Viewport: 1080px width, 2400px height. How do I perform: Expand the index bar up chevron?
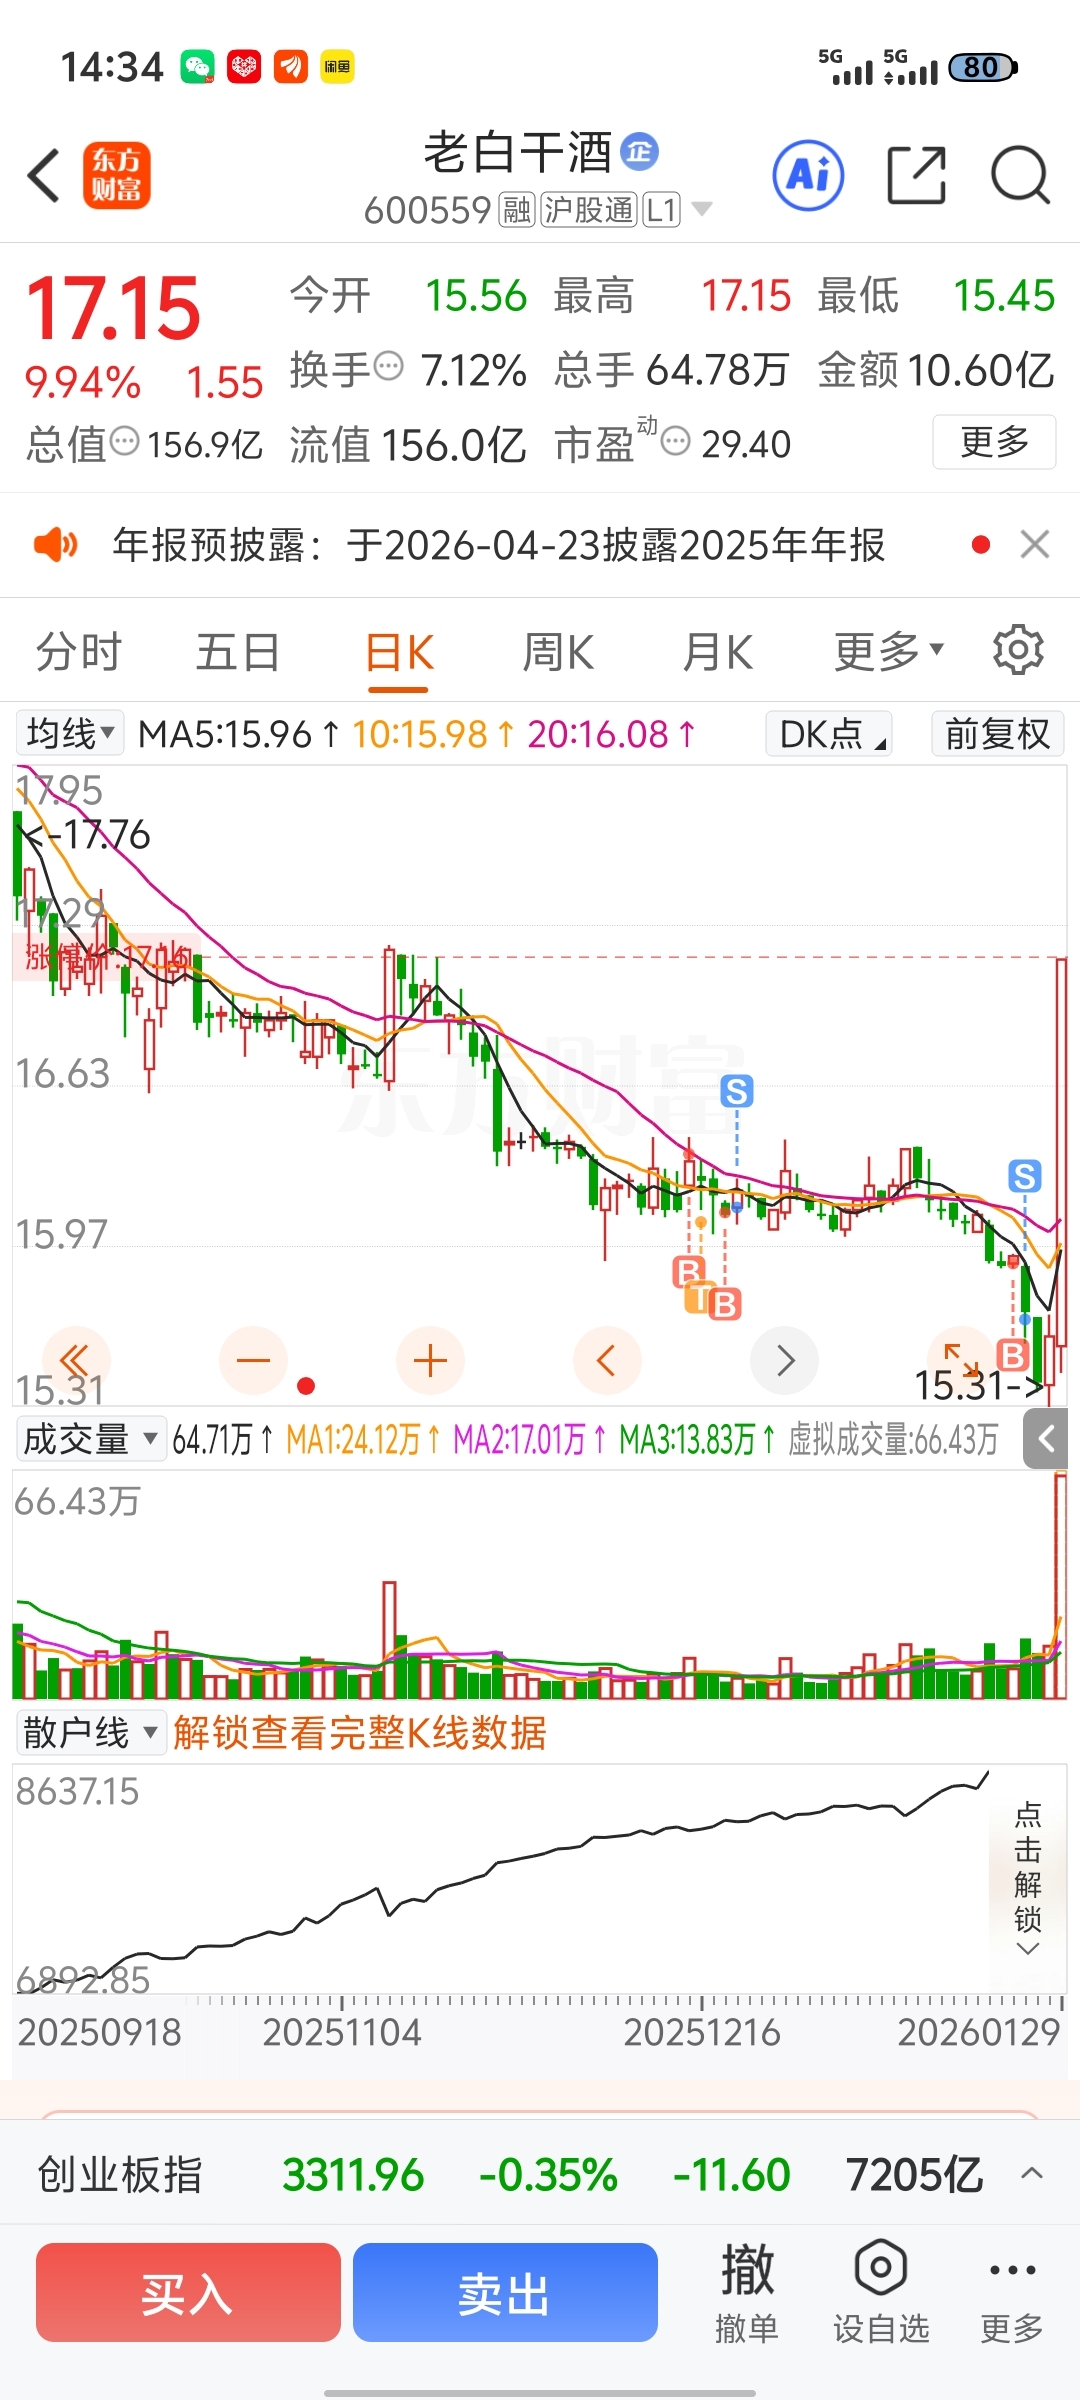point(1032,2173)
